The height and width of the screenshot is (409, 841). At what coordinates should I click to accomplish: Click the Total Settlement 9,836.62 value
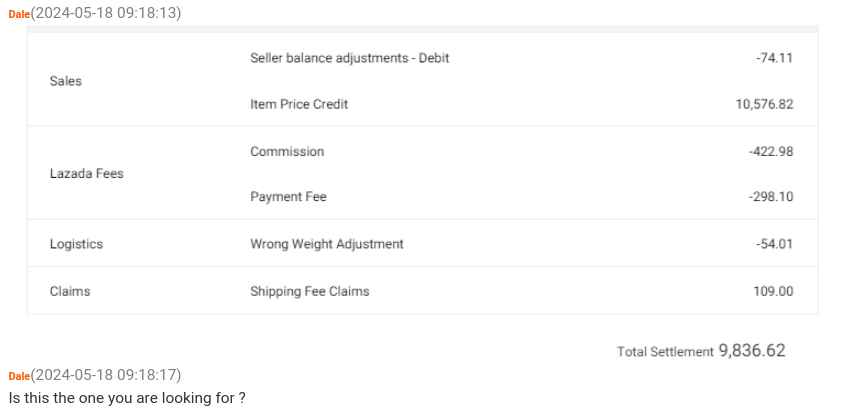(751, 351)
